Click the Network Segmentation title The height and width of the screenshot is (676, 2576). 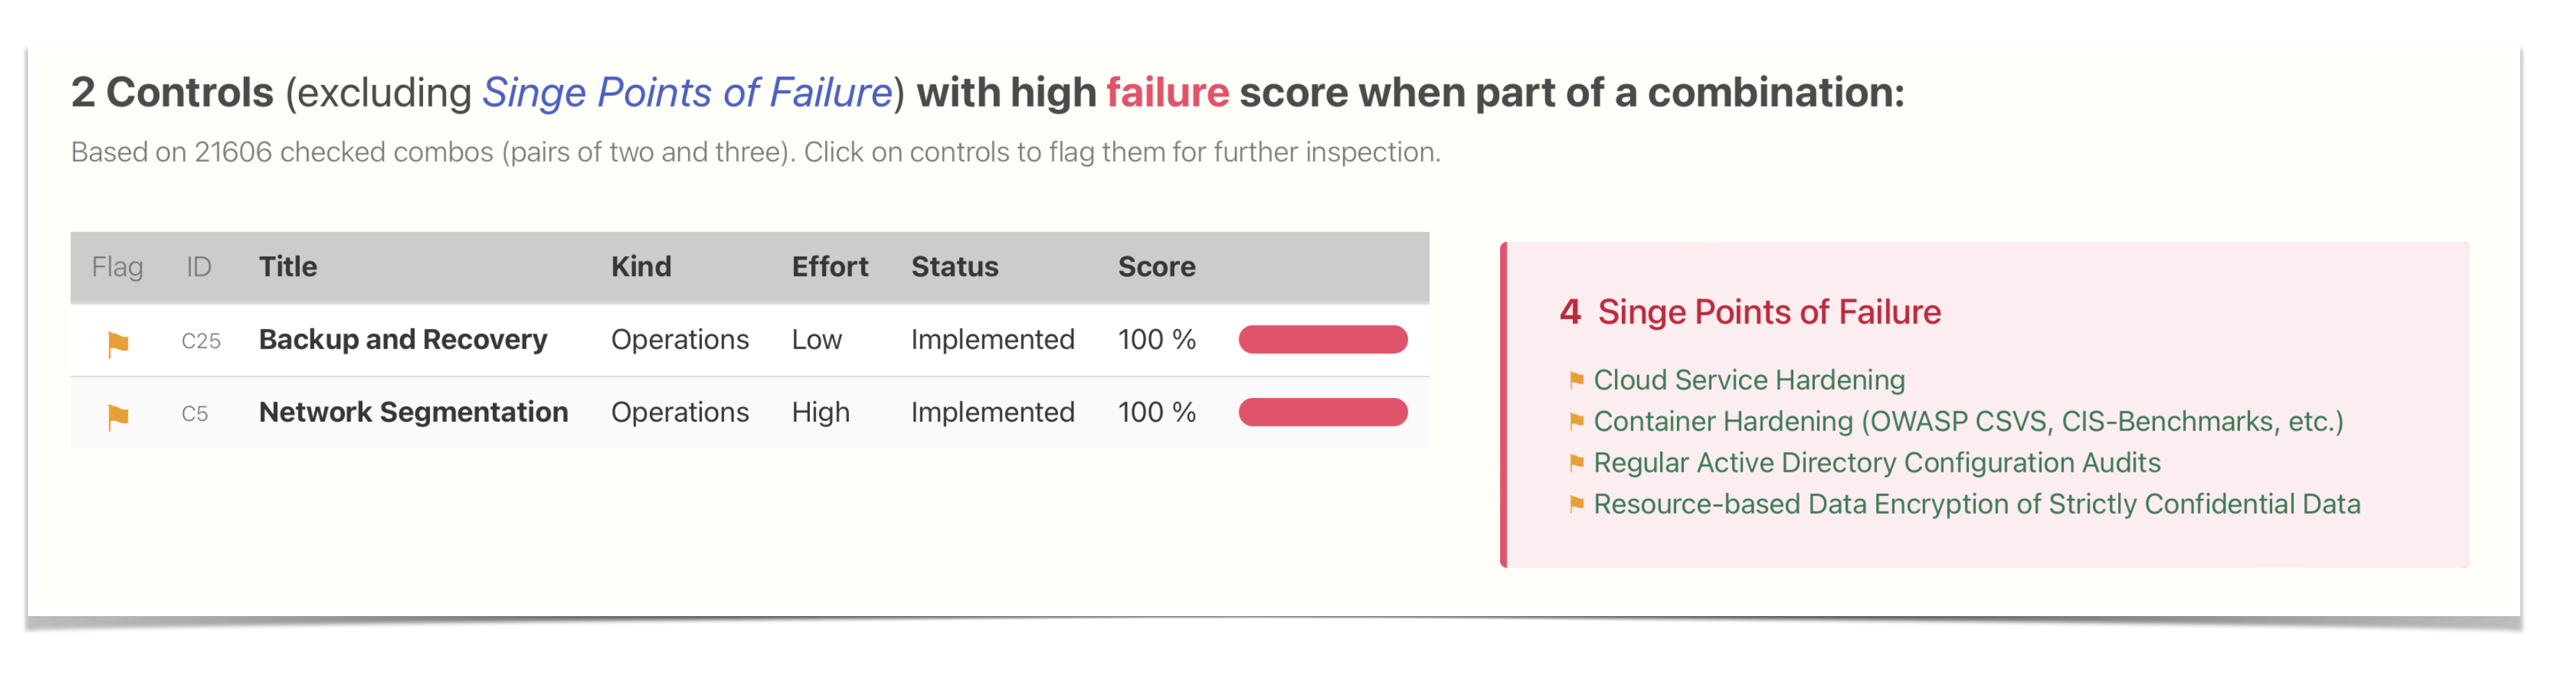[413, 412]
